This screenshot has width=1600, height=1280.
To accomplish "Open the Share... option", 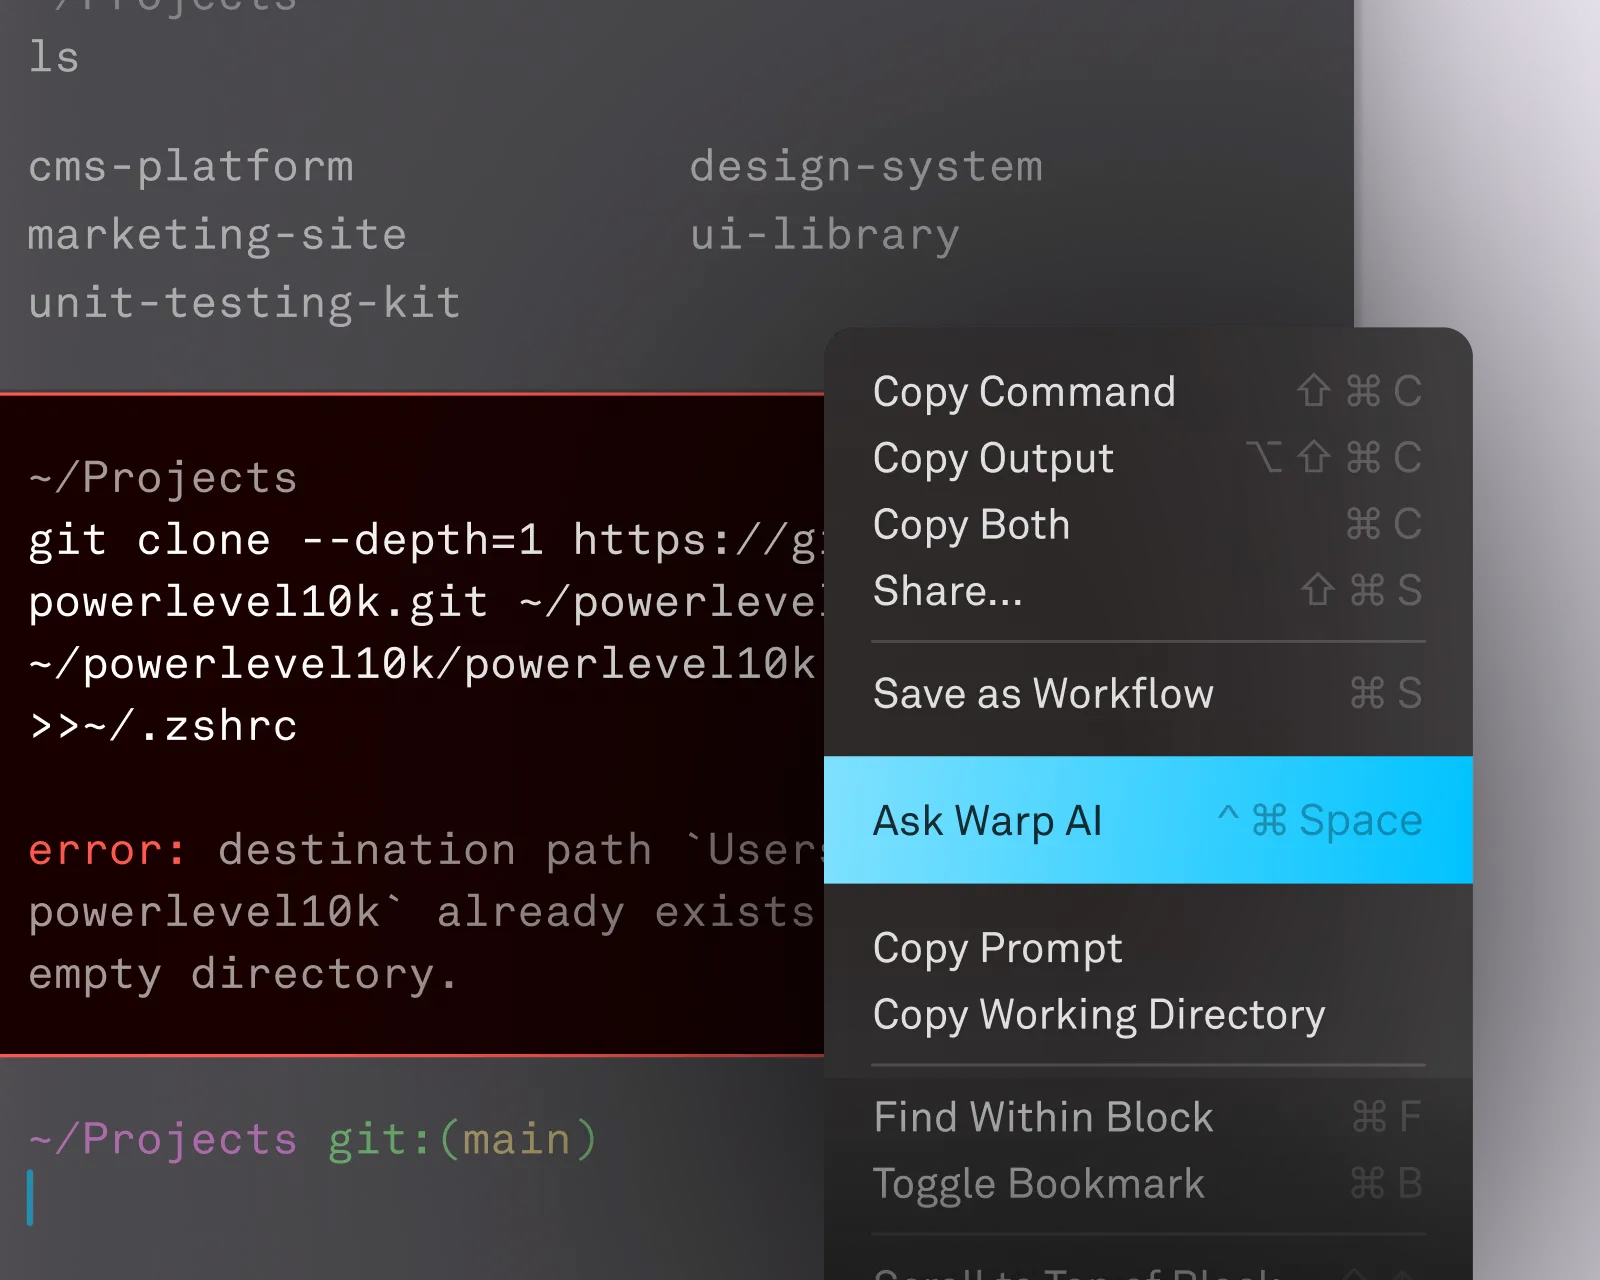I will pos(946,590).
